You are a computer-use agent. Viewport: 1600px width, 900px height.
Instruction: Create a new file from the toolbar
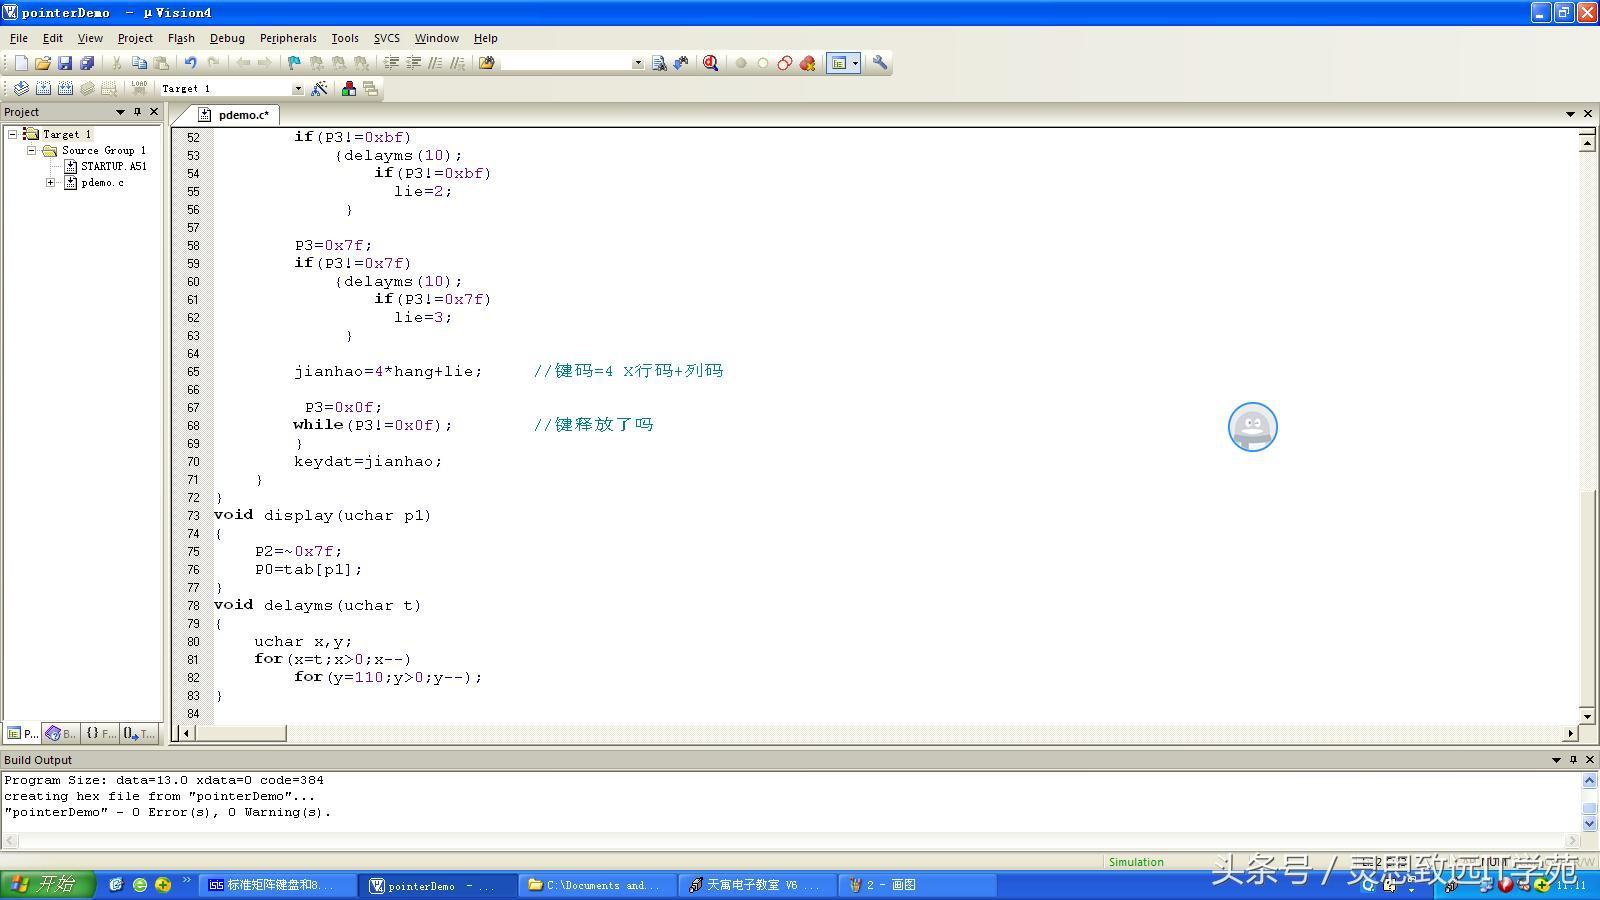(21, 63)
